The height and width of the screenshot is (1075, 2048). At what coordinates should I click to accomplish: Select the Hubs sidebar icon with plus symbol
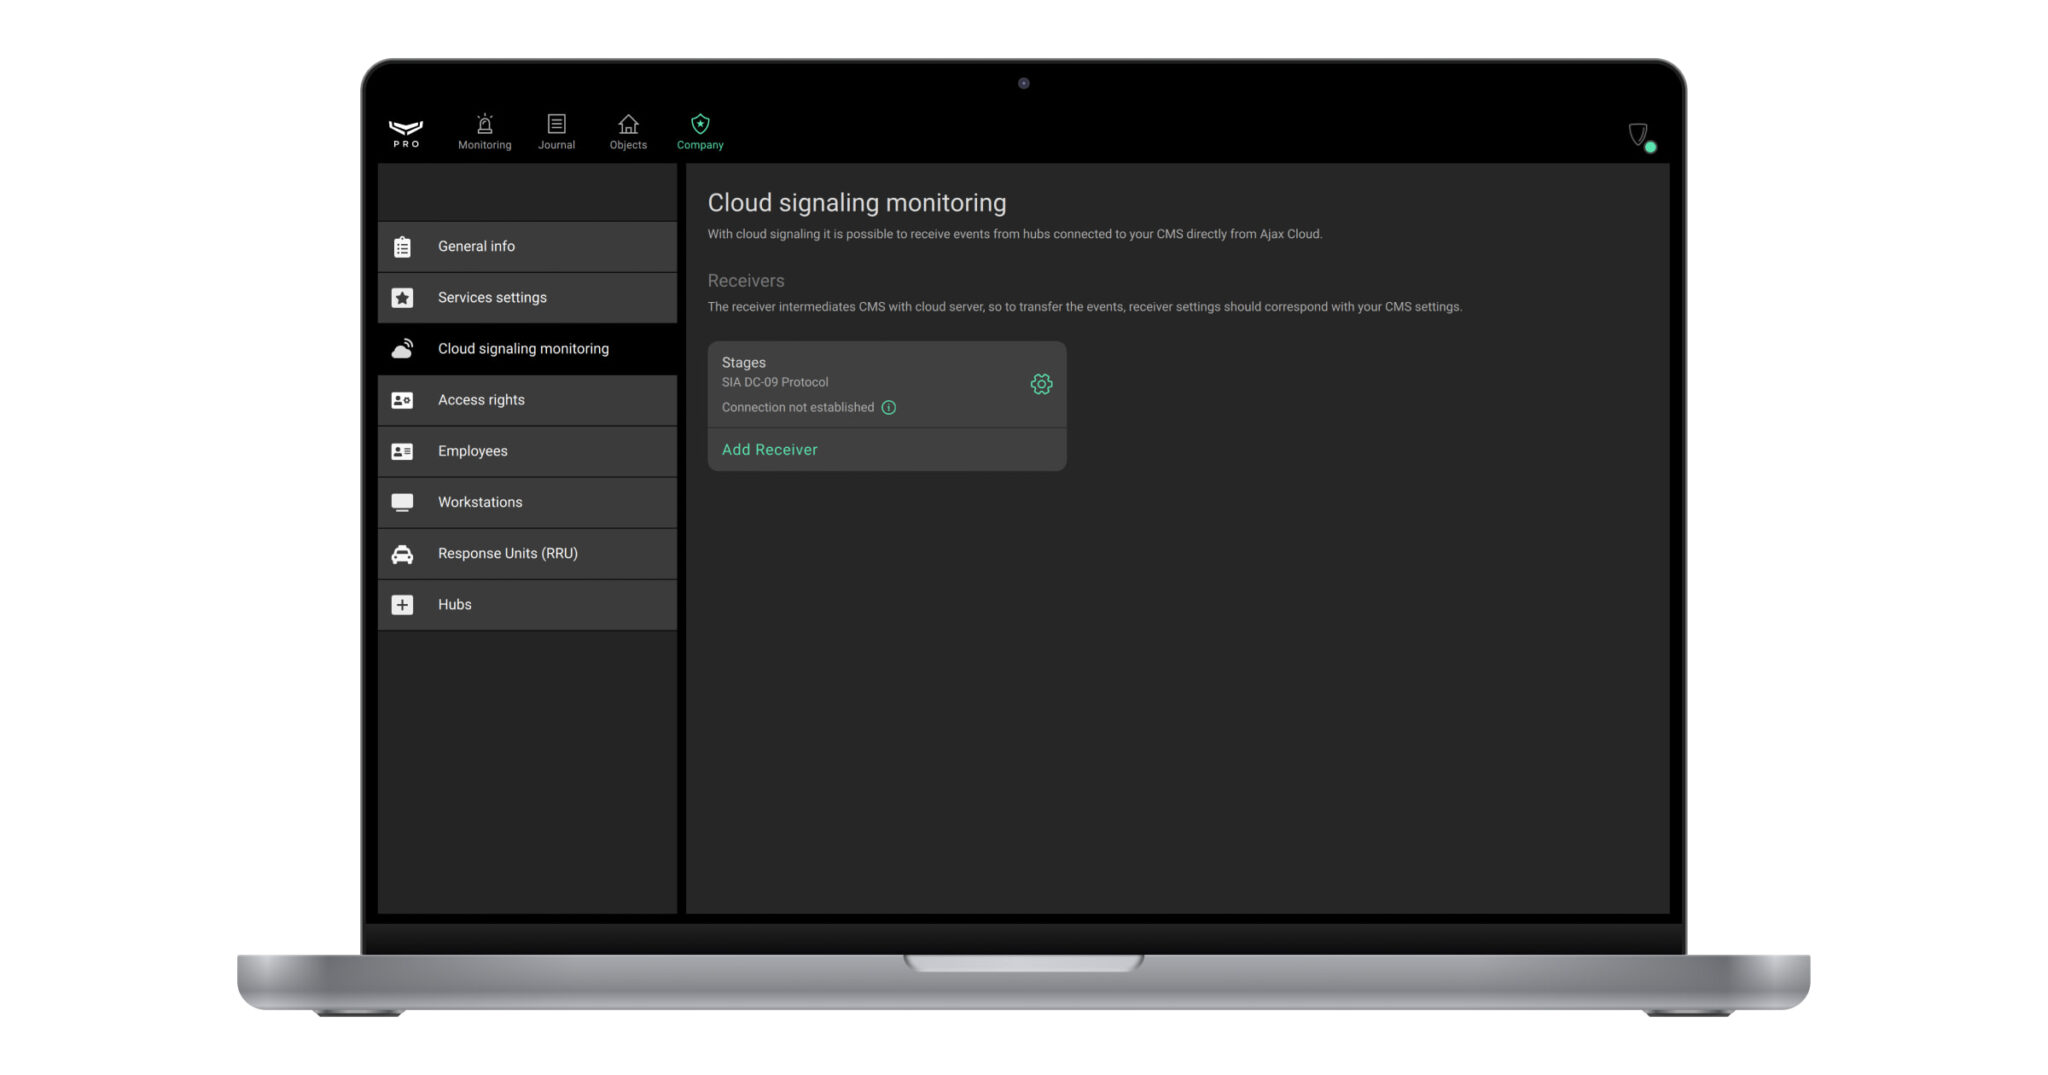point(402,604)
